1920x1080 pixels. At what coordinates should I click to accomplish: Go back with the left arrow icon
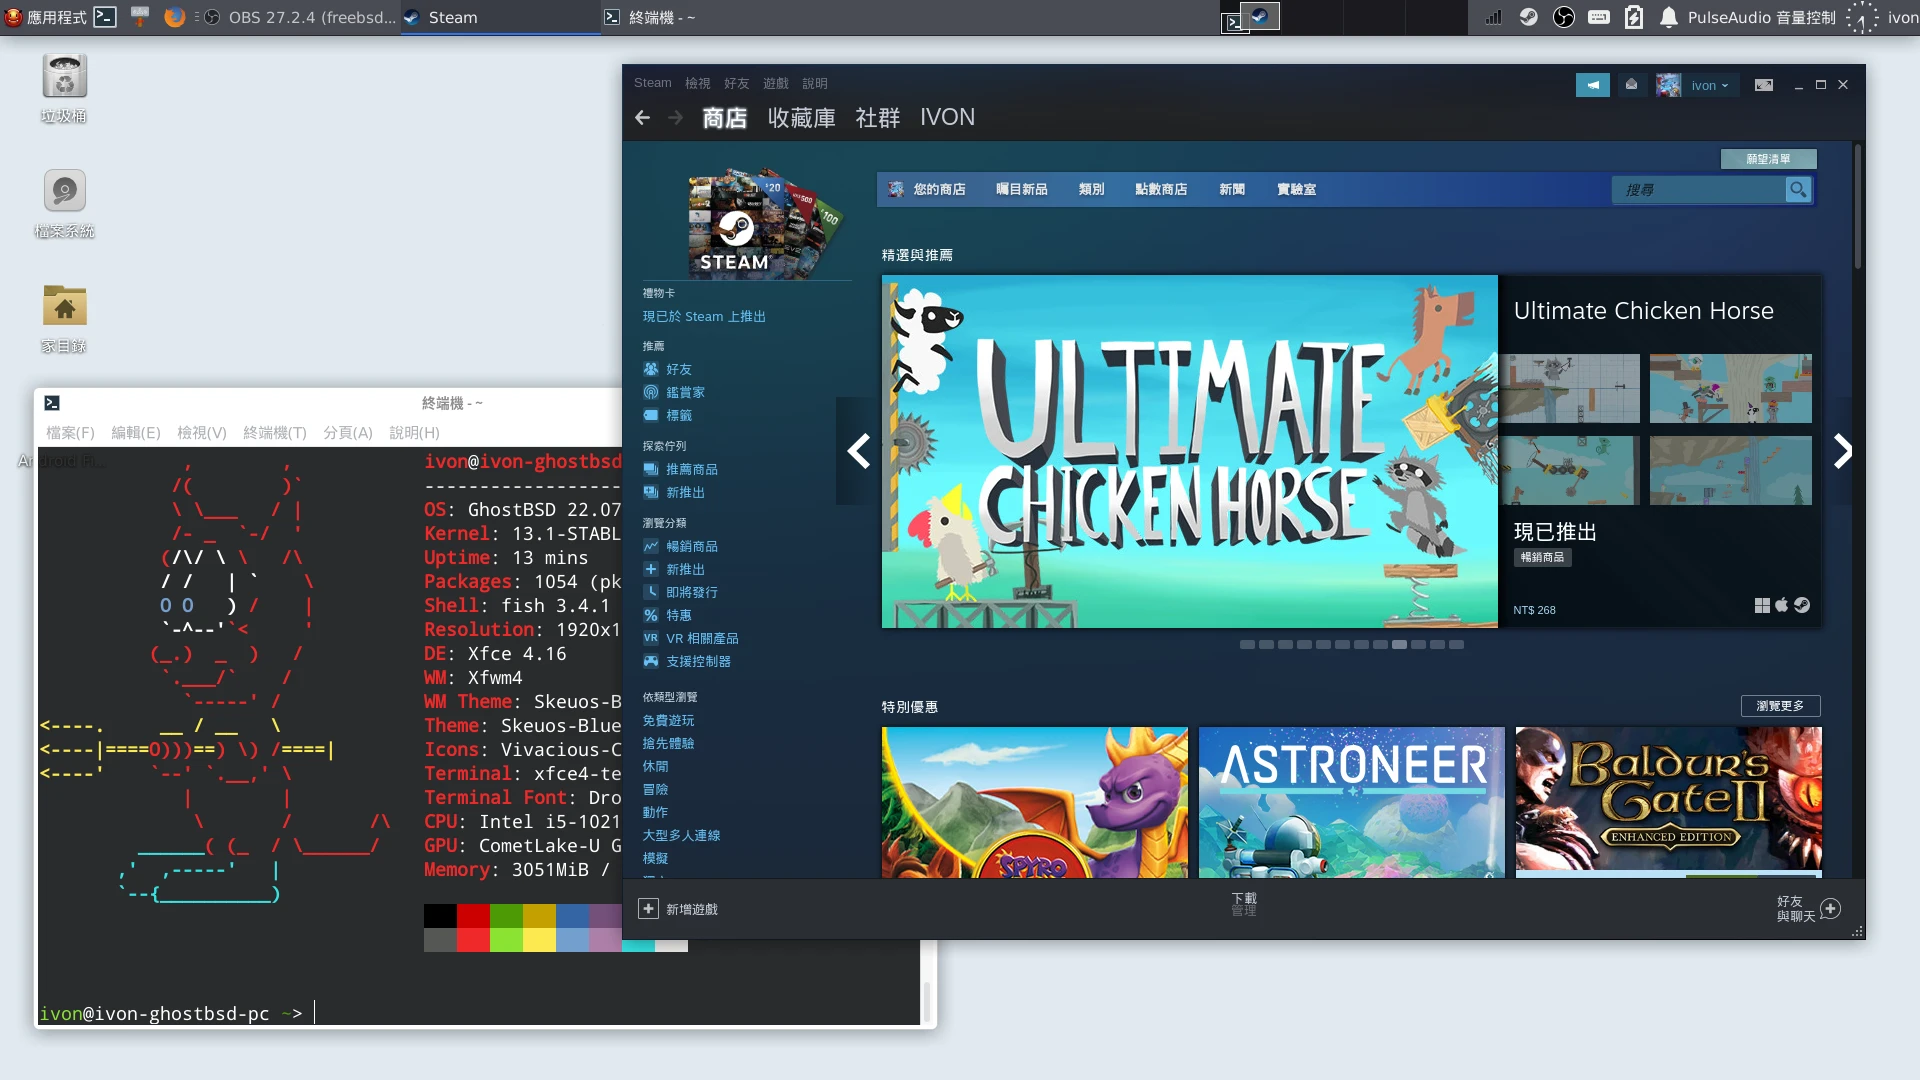coord(643,118)
